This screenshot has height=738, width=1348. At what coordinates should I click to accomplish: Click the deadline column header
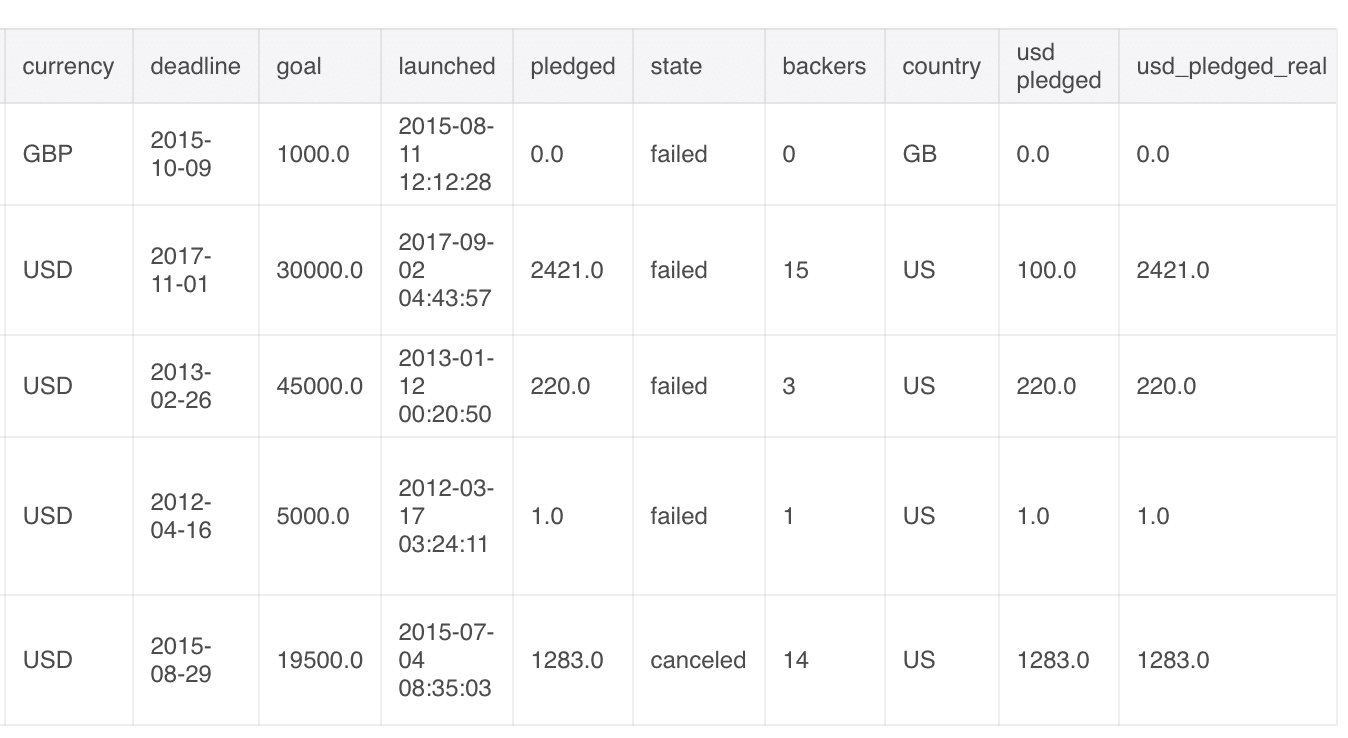pos(195,66)
